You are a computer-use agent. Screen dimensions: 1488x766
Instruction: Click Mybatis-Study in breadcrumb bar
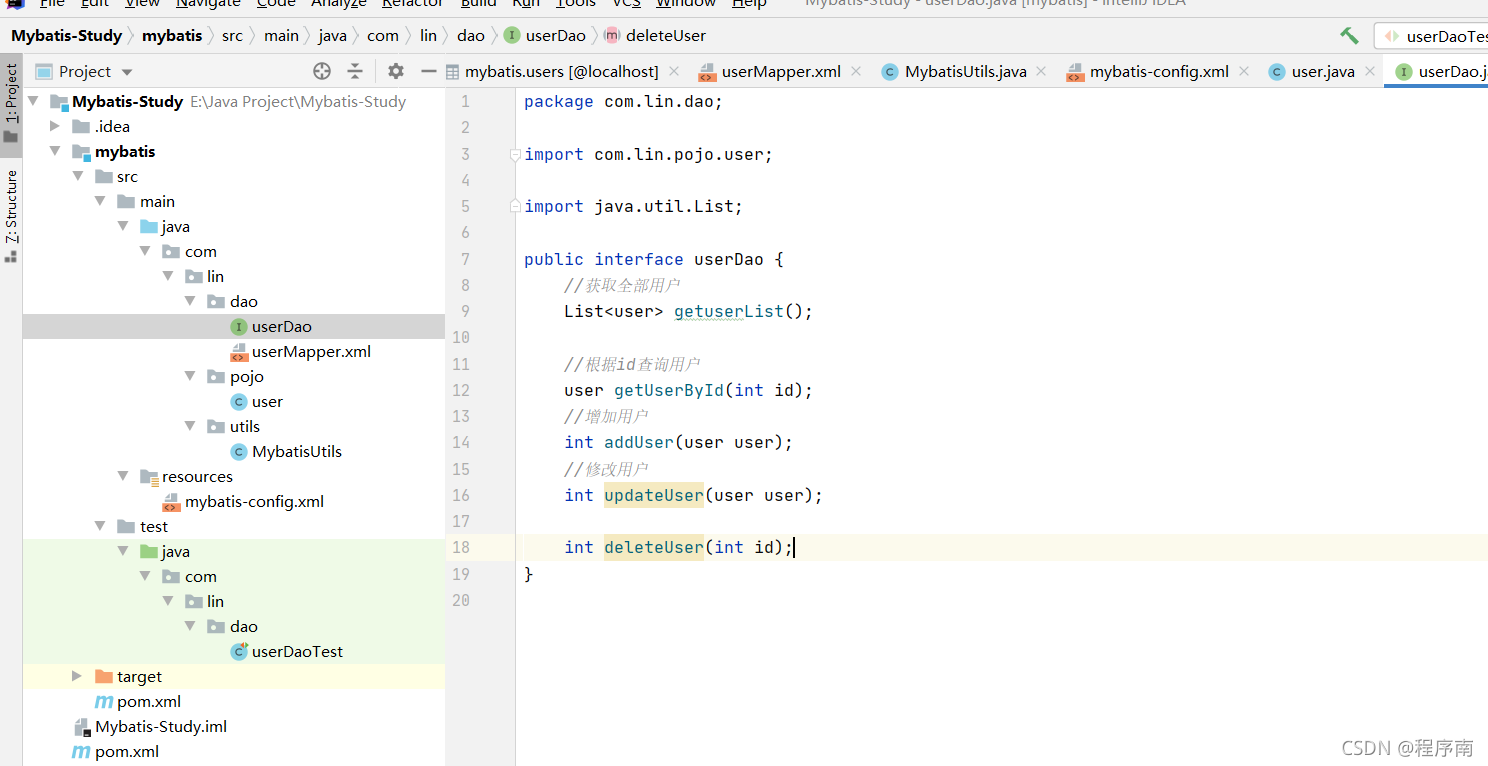coord(66,36)
